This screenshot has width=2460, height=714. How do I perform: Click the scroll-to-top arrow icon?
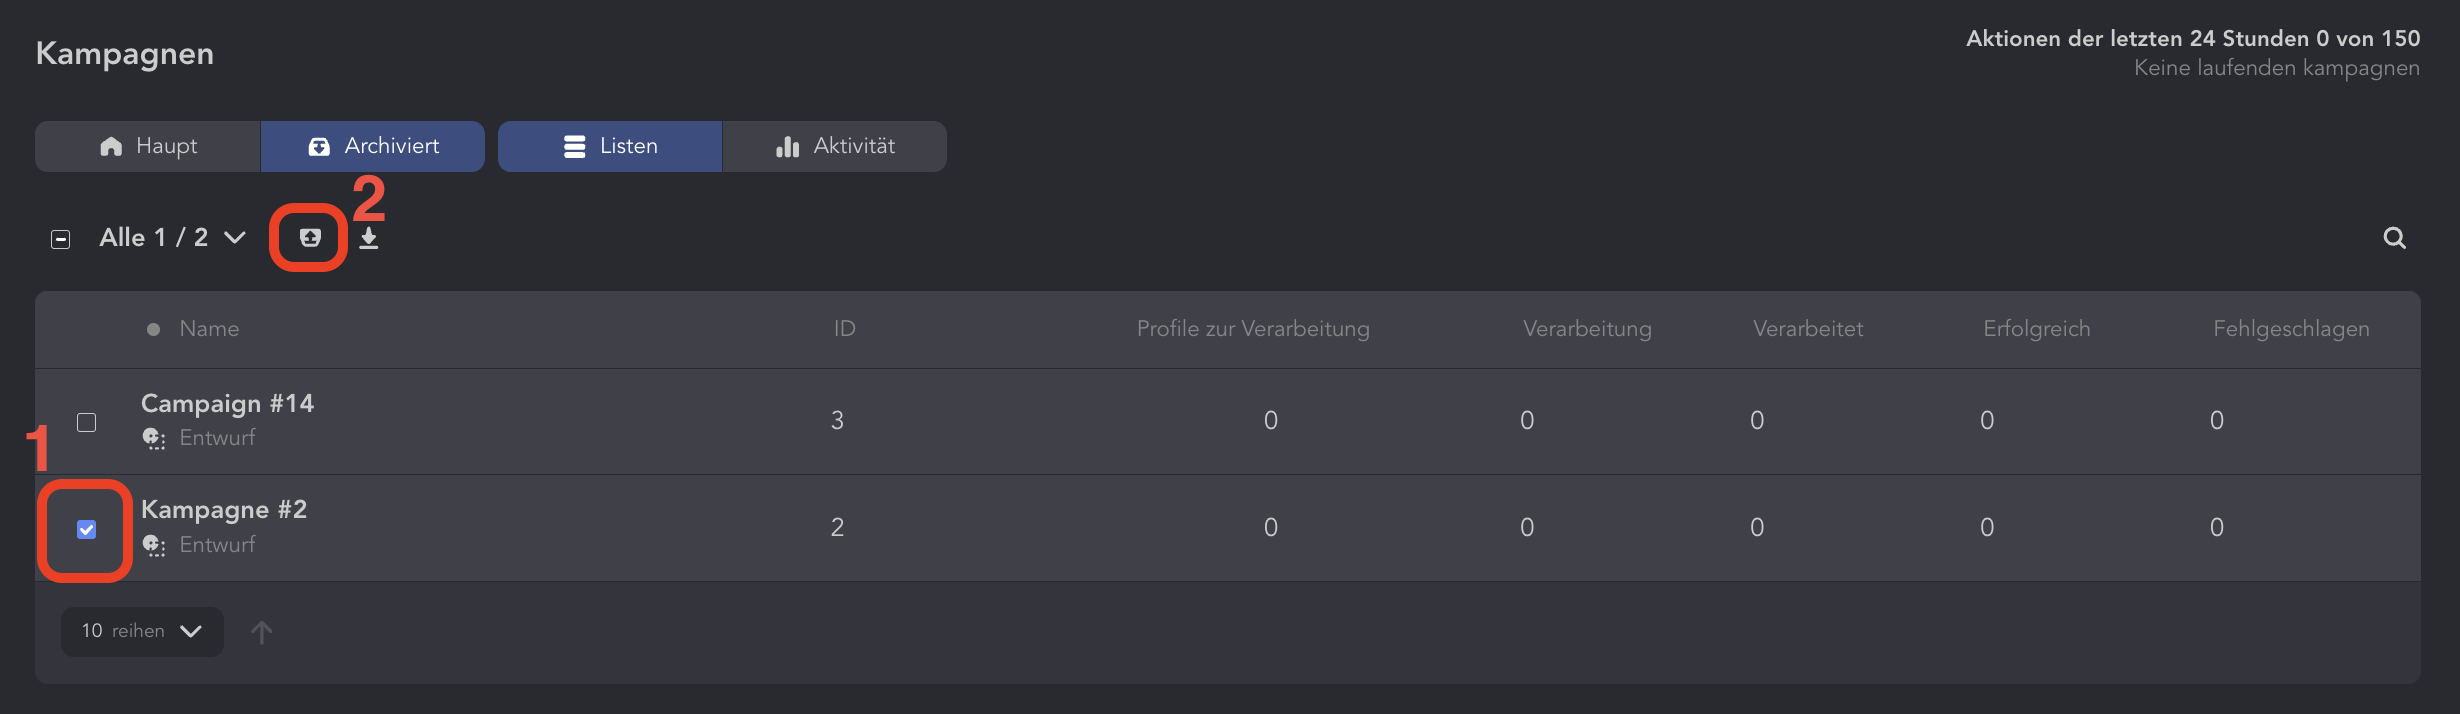click(261, 632)
